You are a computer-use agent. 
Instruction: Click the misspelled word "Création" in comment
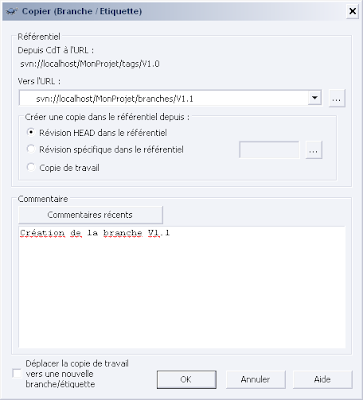pos(42,233)
